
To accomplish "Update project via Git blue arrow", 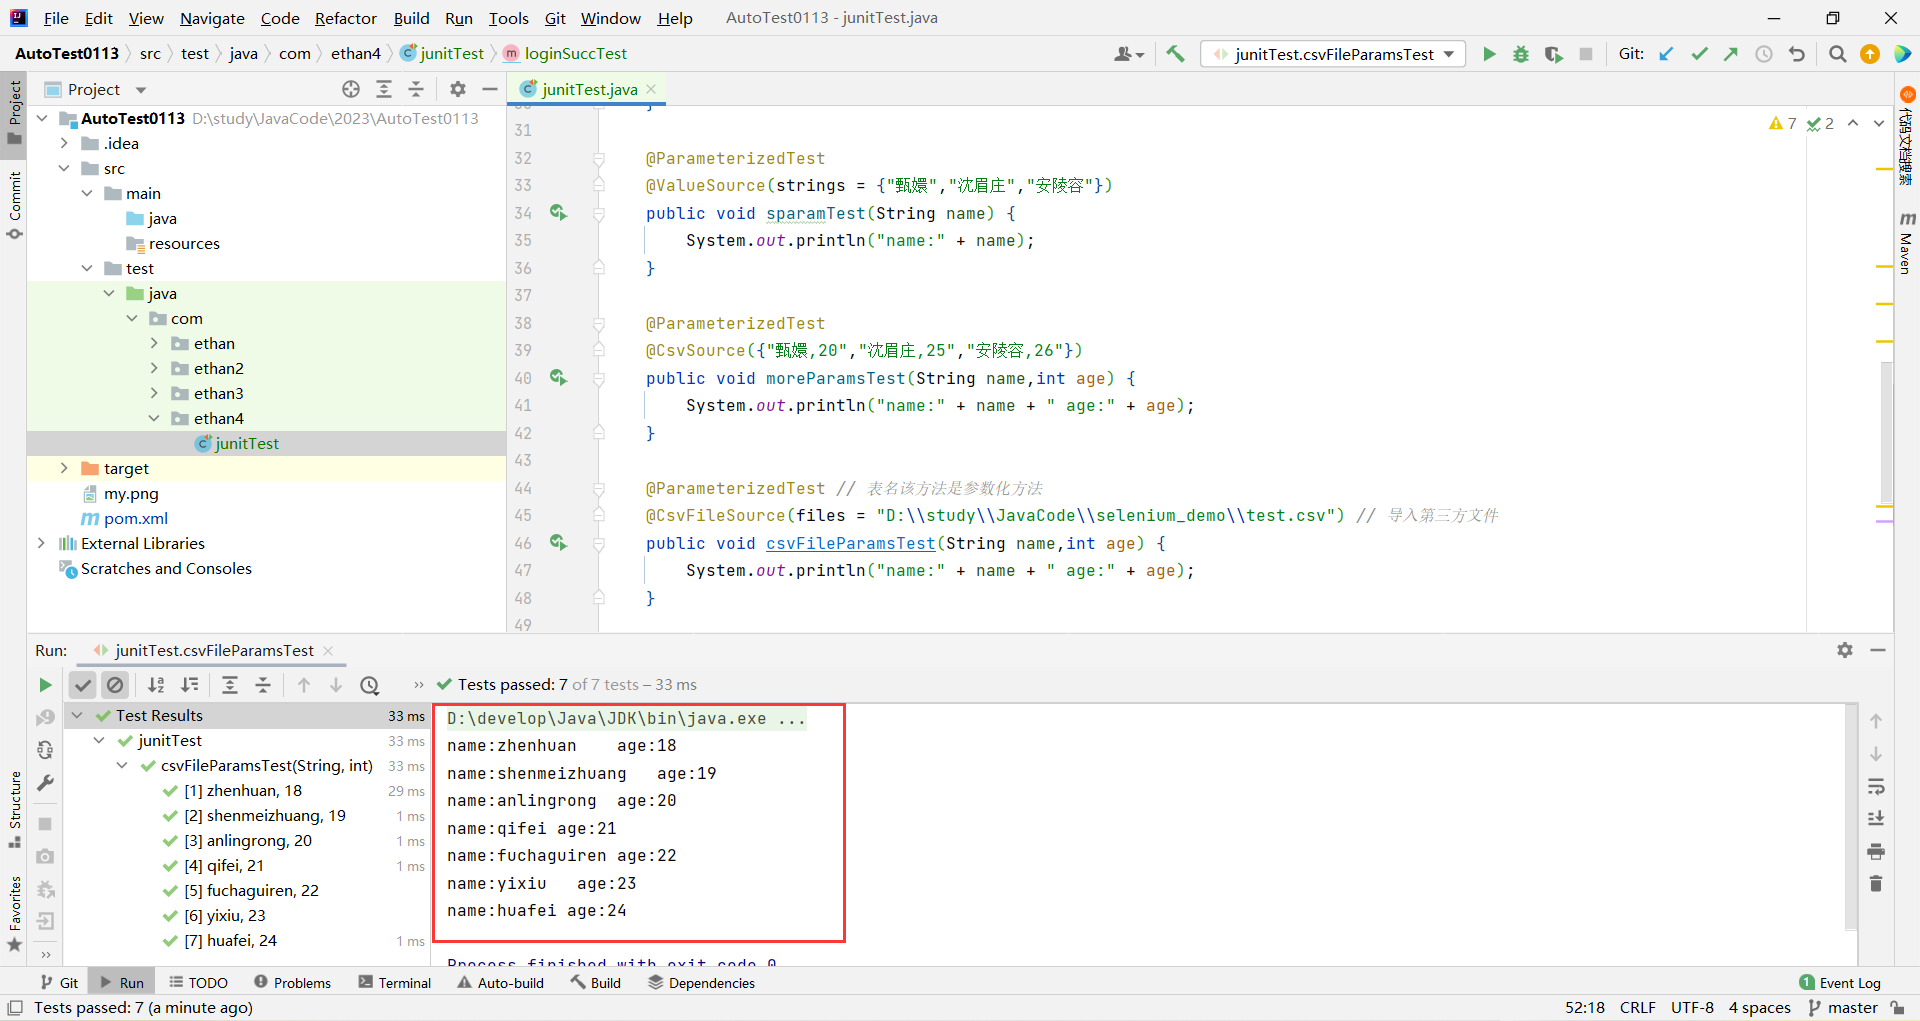I will [x=1666, y=54].
